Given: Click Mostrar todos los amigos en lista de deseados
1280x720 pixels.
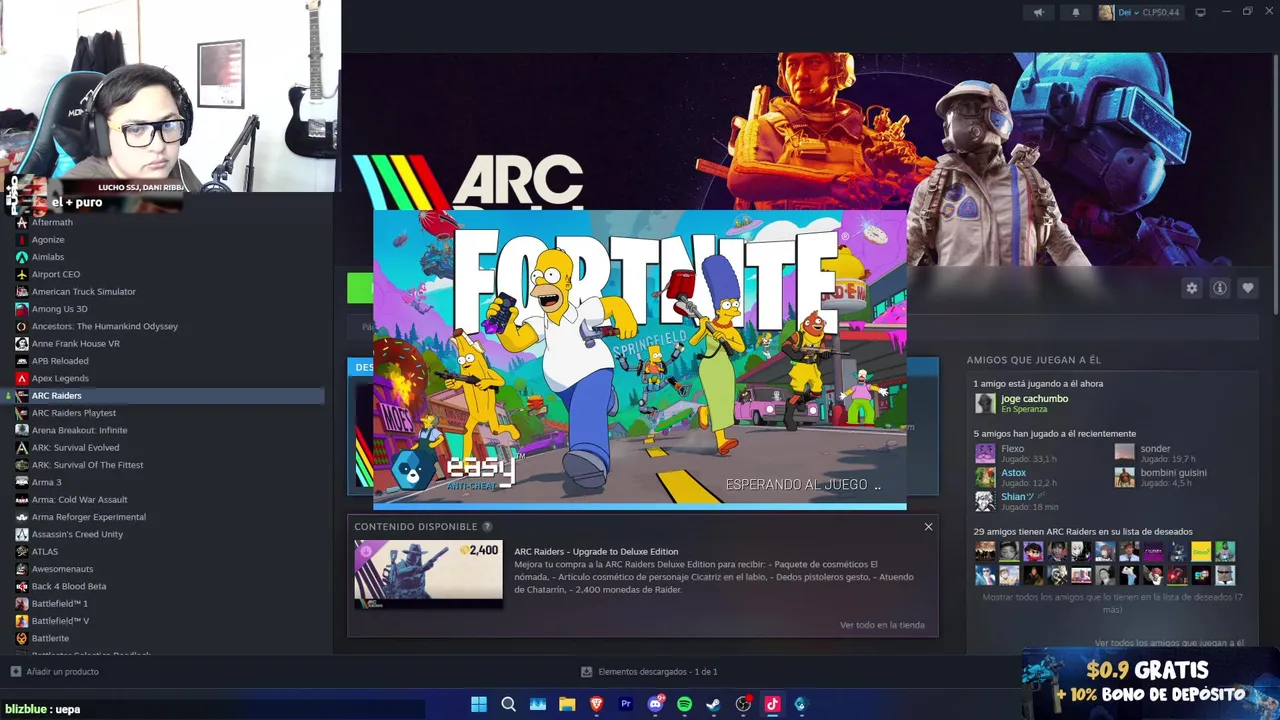Looking at the screenshot, I should click(1112, 603).
